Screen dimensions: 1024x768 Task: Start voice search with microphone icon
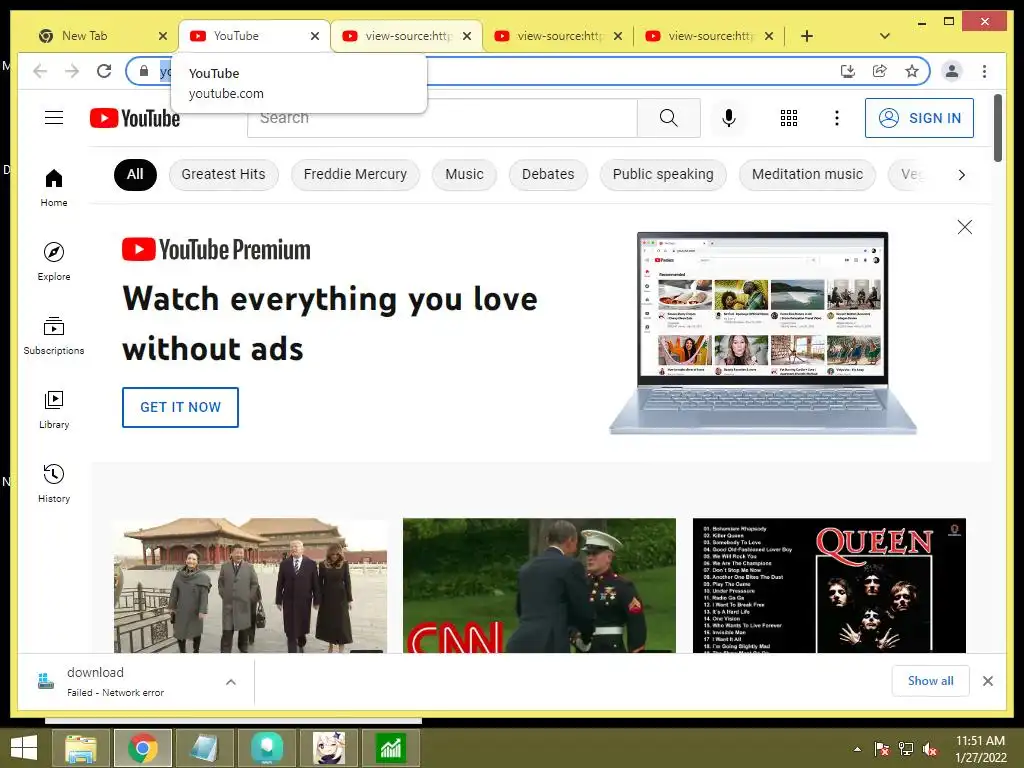pos(729,118)
